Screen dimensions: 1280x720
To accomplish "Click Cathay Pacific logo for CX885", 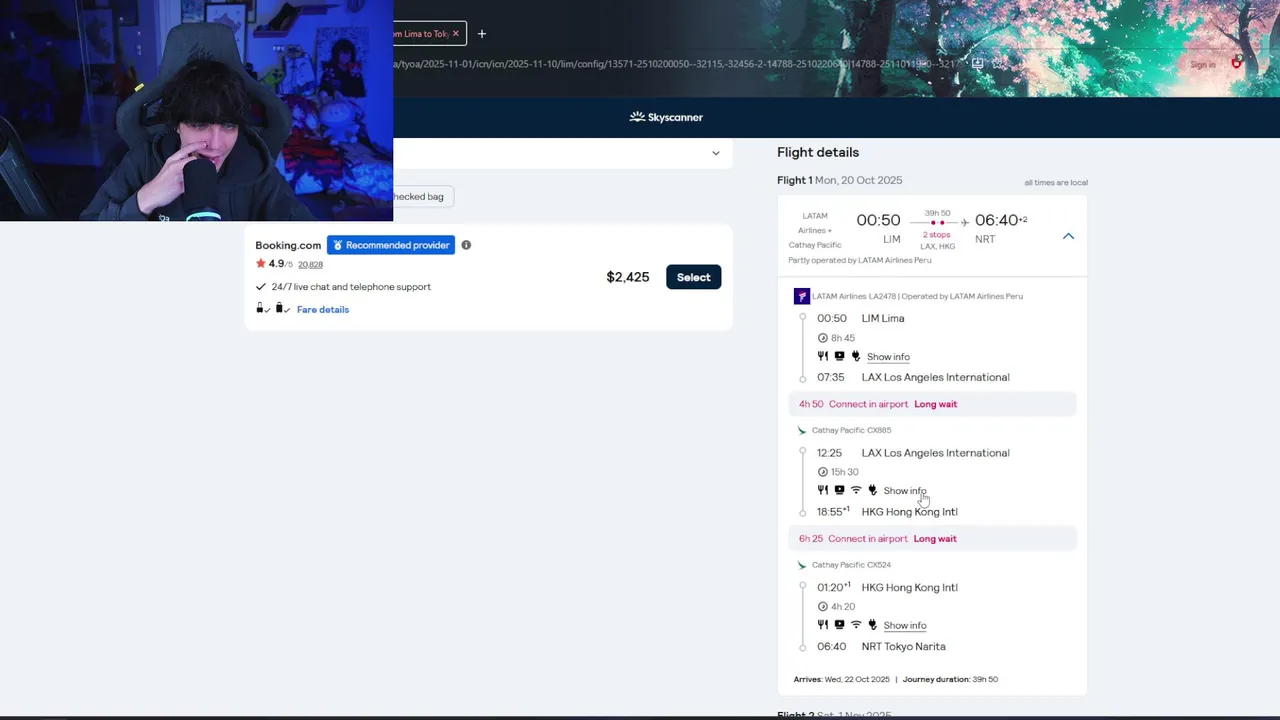I will coord(801,430).
